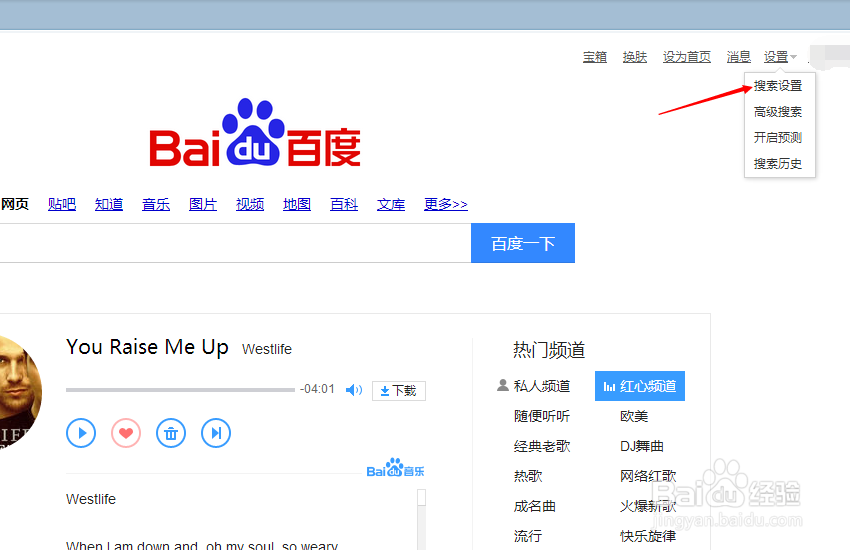Screen dimensions: 850x550
Task: Select the 红心频道 channel
Action: (640, 386)
